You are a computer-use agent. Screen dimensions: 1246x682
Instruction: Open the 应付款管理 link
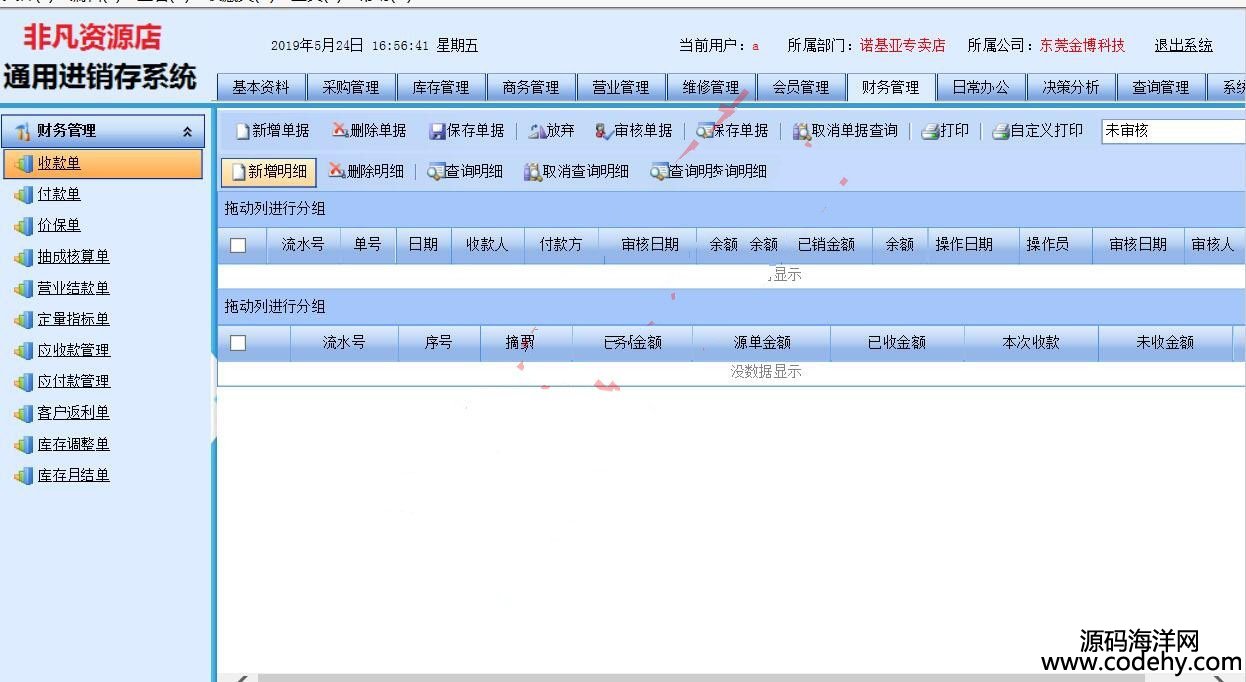point(74,381)
